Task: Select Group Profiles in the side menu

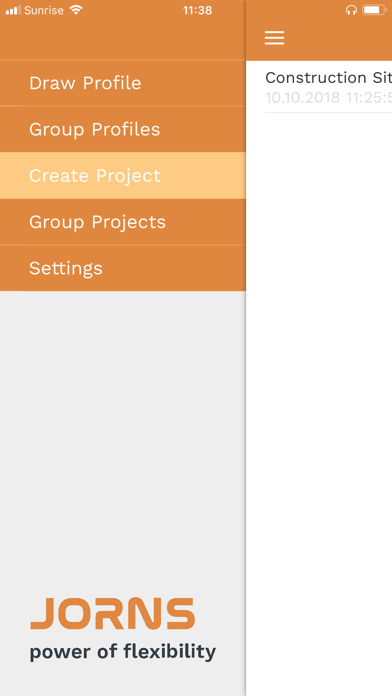Action: point(123,129)
